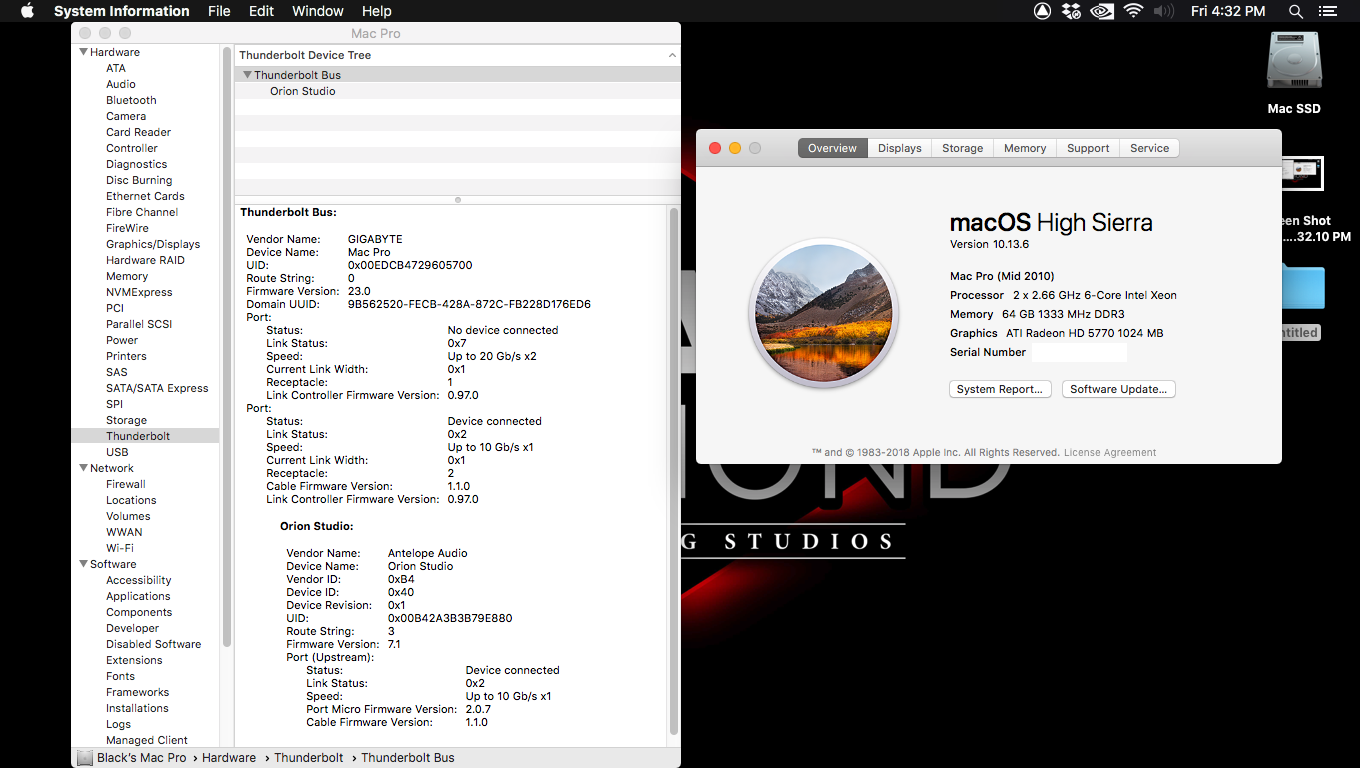This screenshot has height=768, width=1360.
Task: Select Wi-Fi under Network in the sidebar
Action: [120, 548]
